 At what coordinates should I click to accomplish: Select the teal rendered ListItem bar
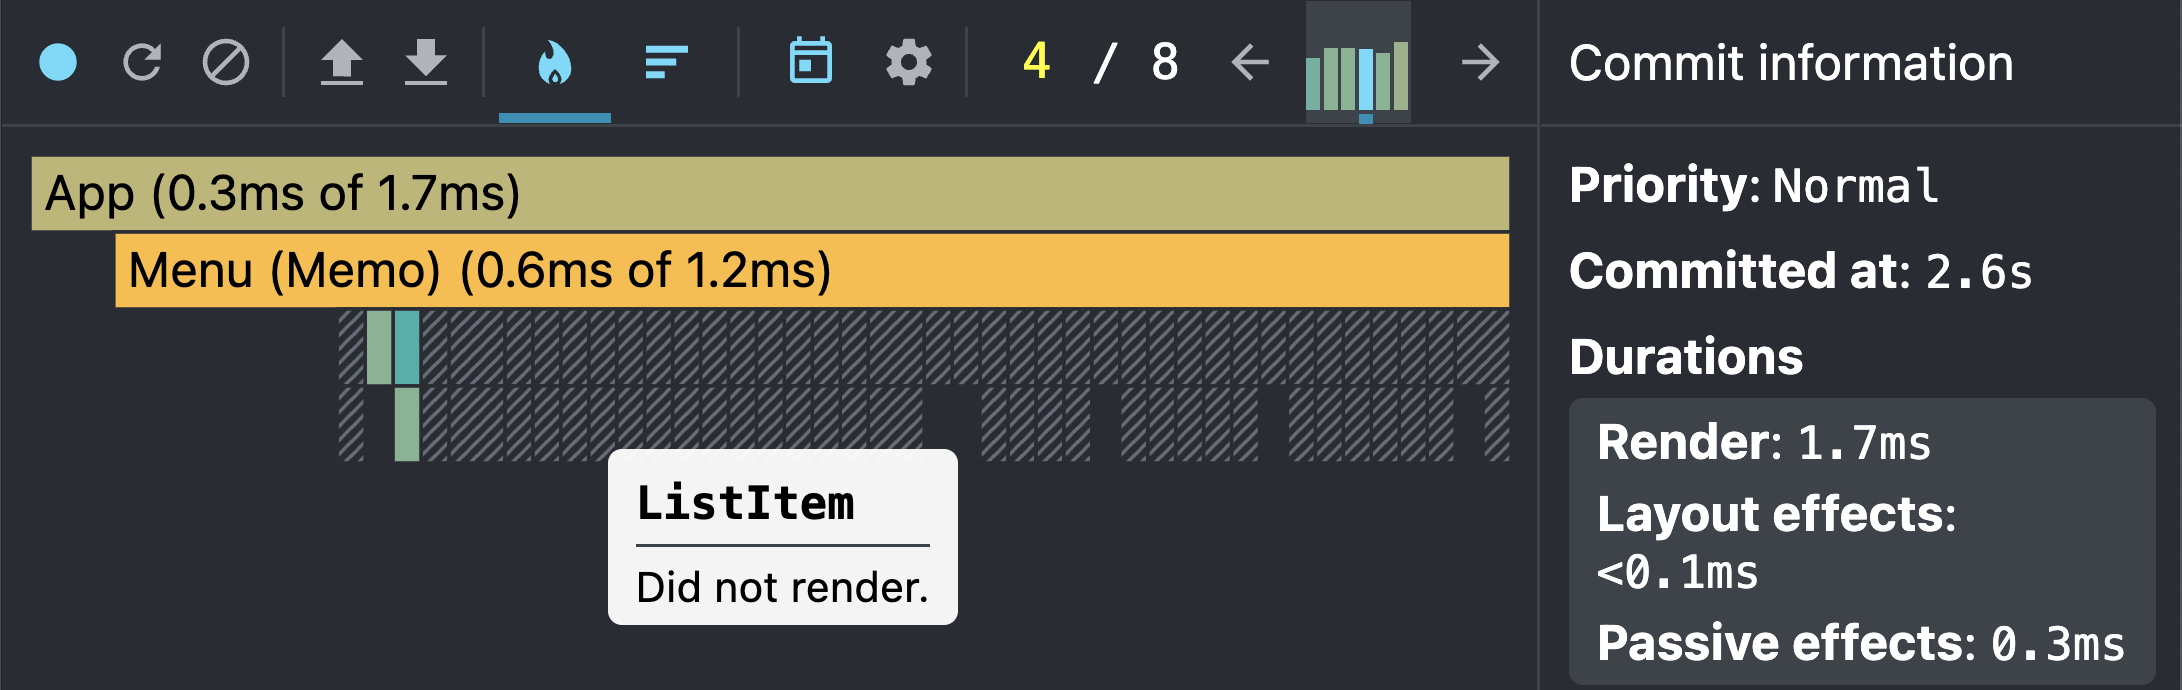[x=407, y=347]
